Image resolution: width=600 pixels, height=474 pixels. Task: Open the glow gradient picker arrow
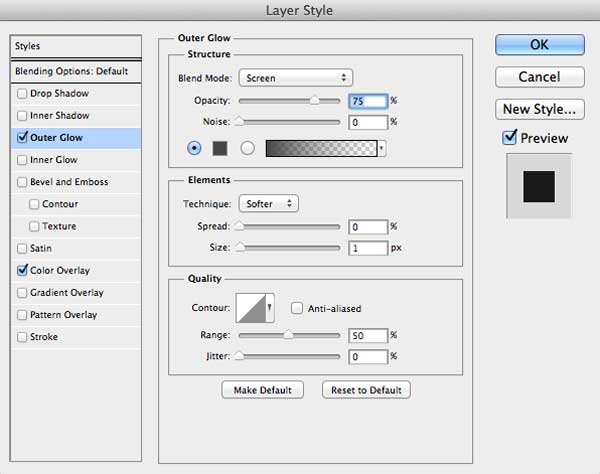(x=382, y=148)
